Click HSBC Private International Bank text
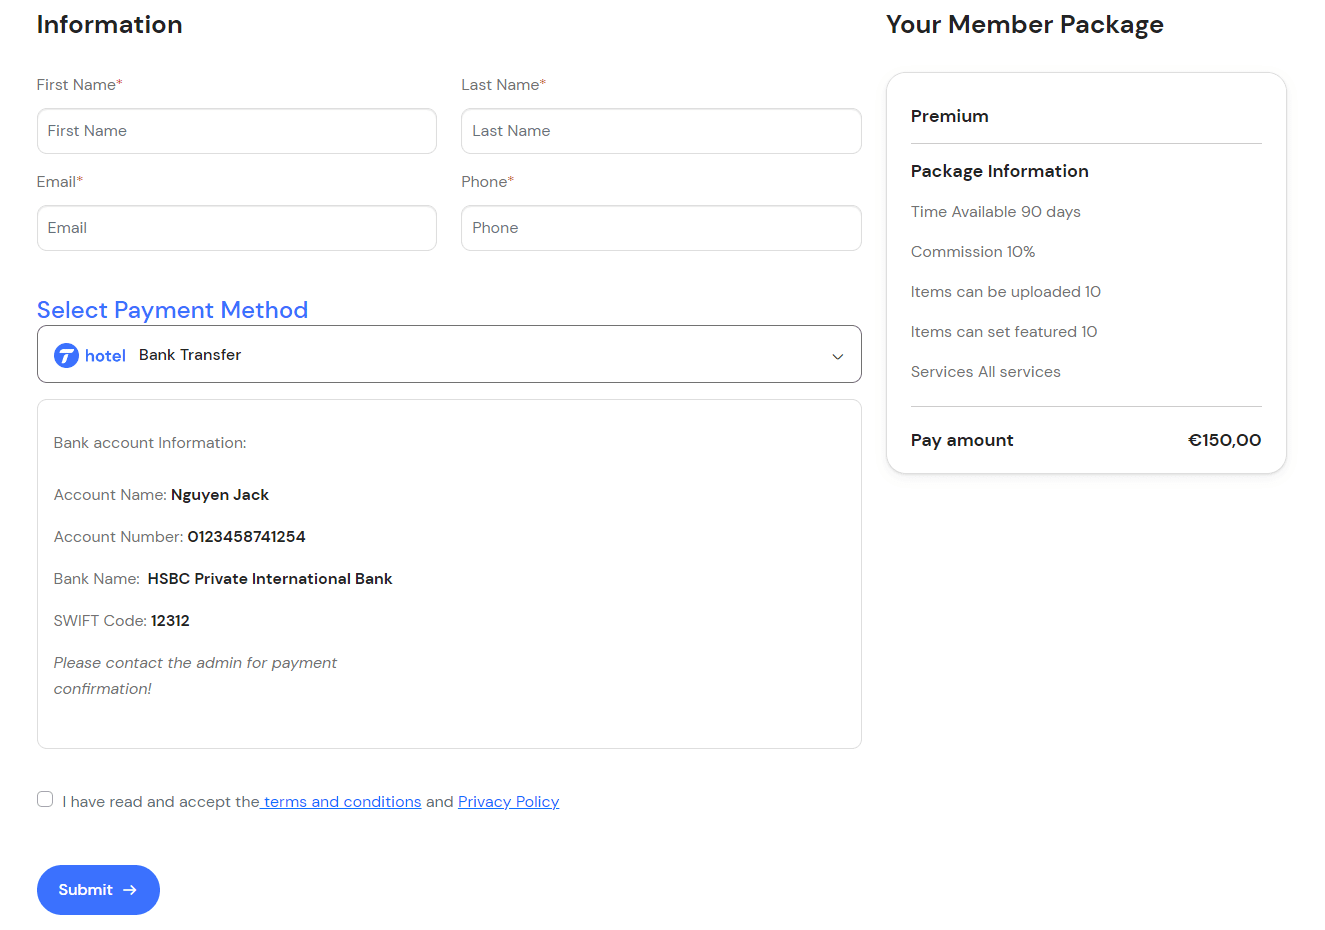 (x=270, y=579)
